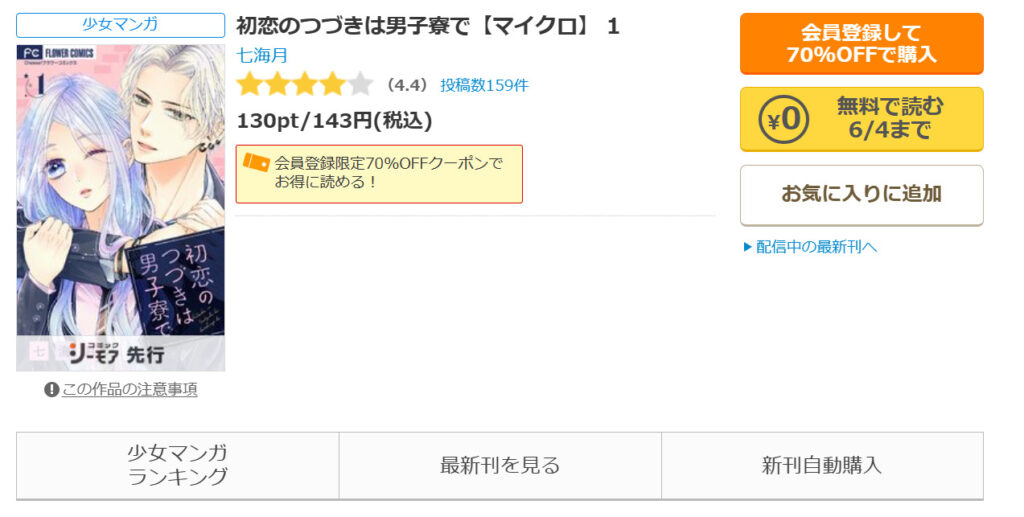Click the exclamation notice icon

tap(52, 390)
